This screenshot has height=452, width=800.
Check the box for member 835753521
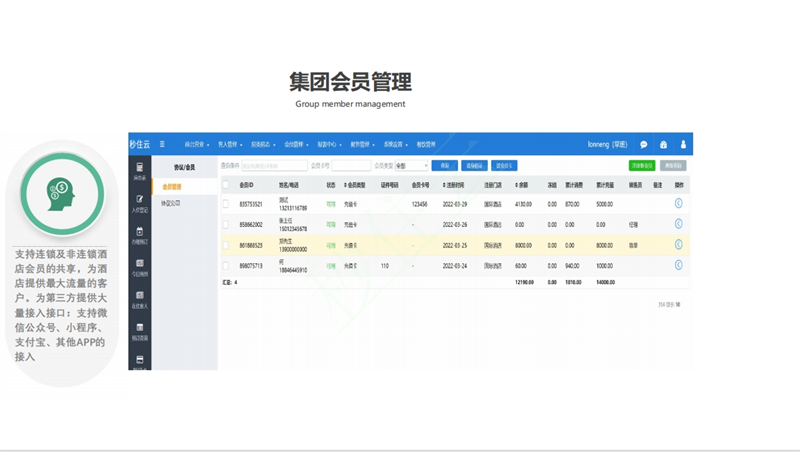pos(226,203)
